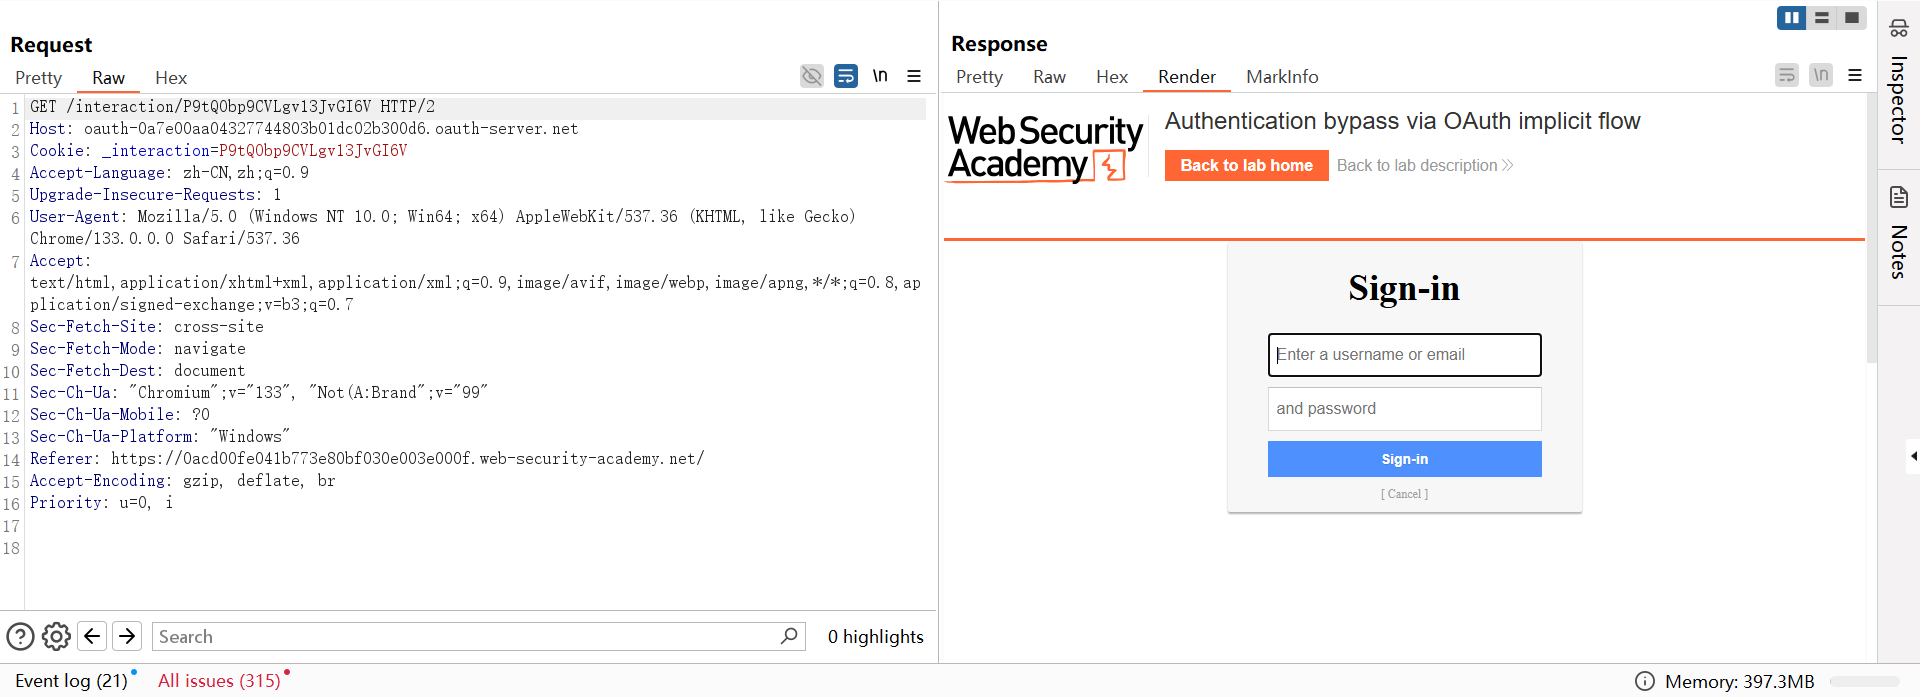
Task: Toggle request word wrap icon
Action: click(846, 76)
